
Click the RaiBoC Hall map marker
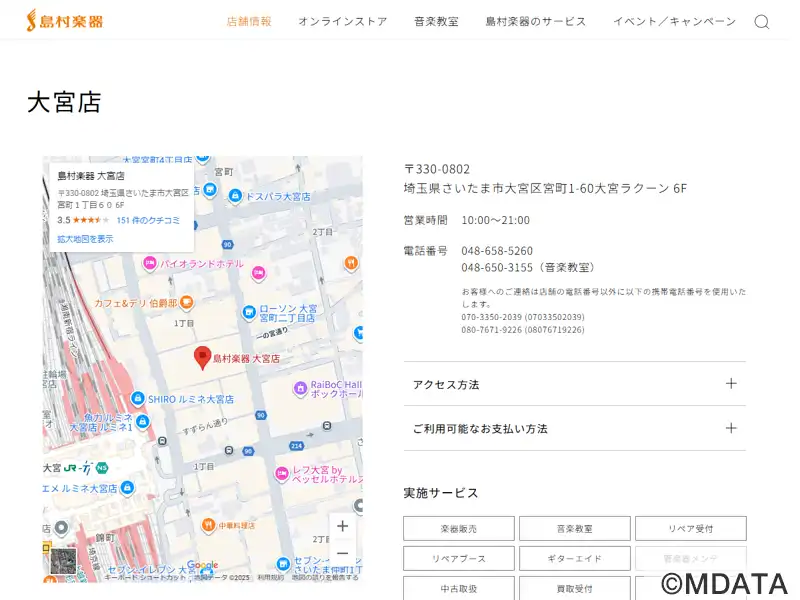pos(300,389)
